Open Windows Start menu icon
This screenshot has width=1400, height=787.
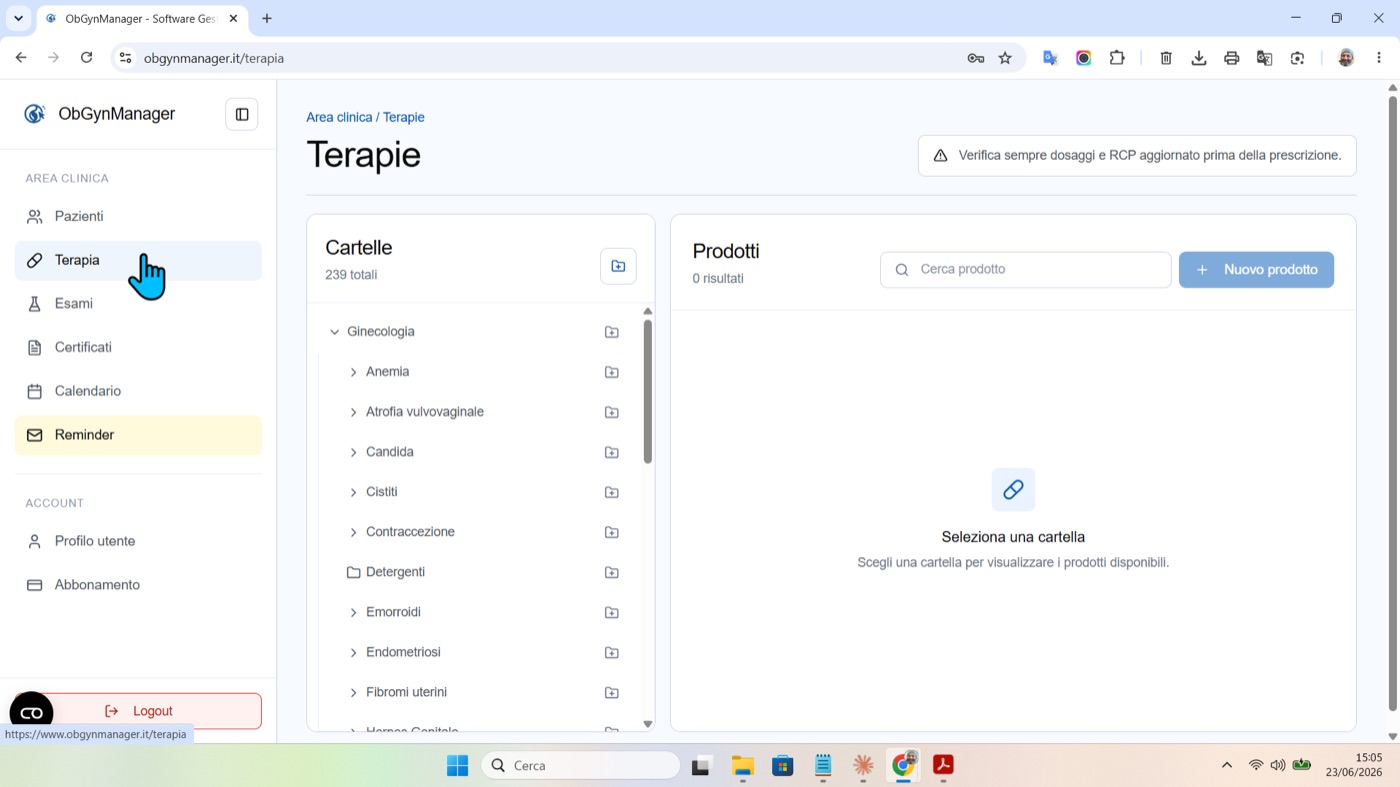click(457, 765)
